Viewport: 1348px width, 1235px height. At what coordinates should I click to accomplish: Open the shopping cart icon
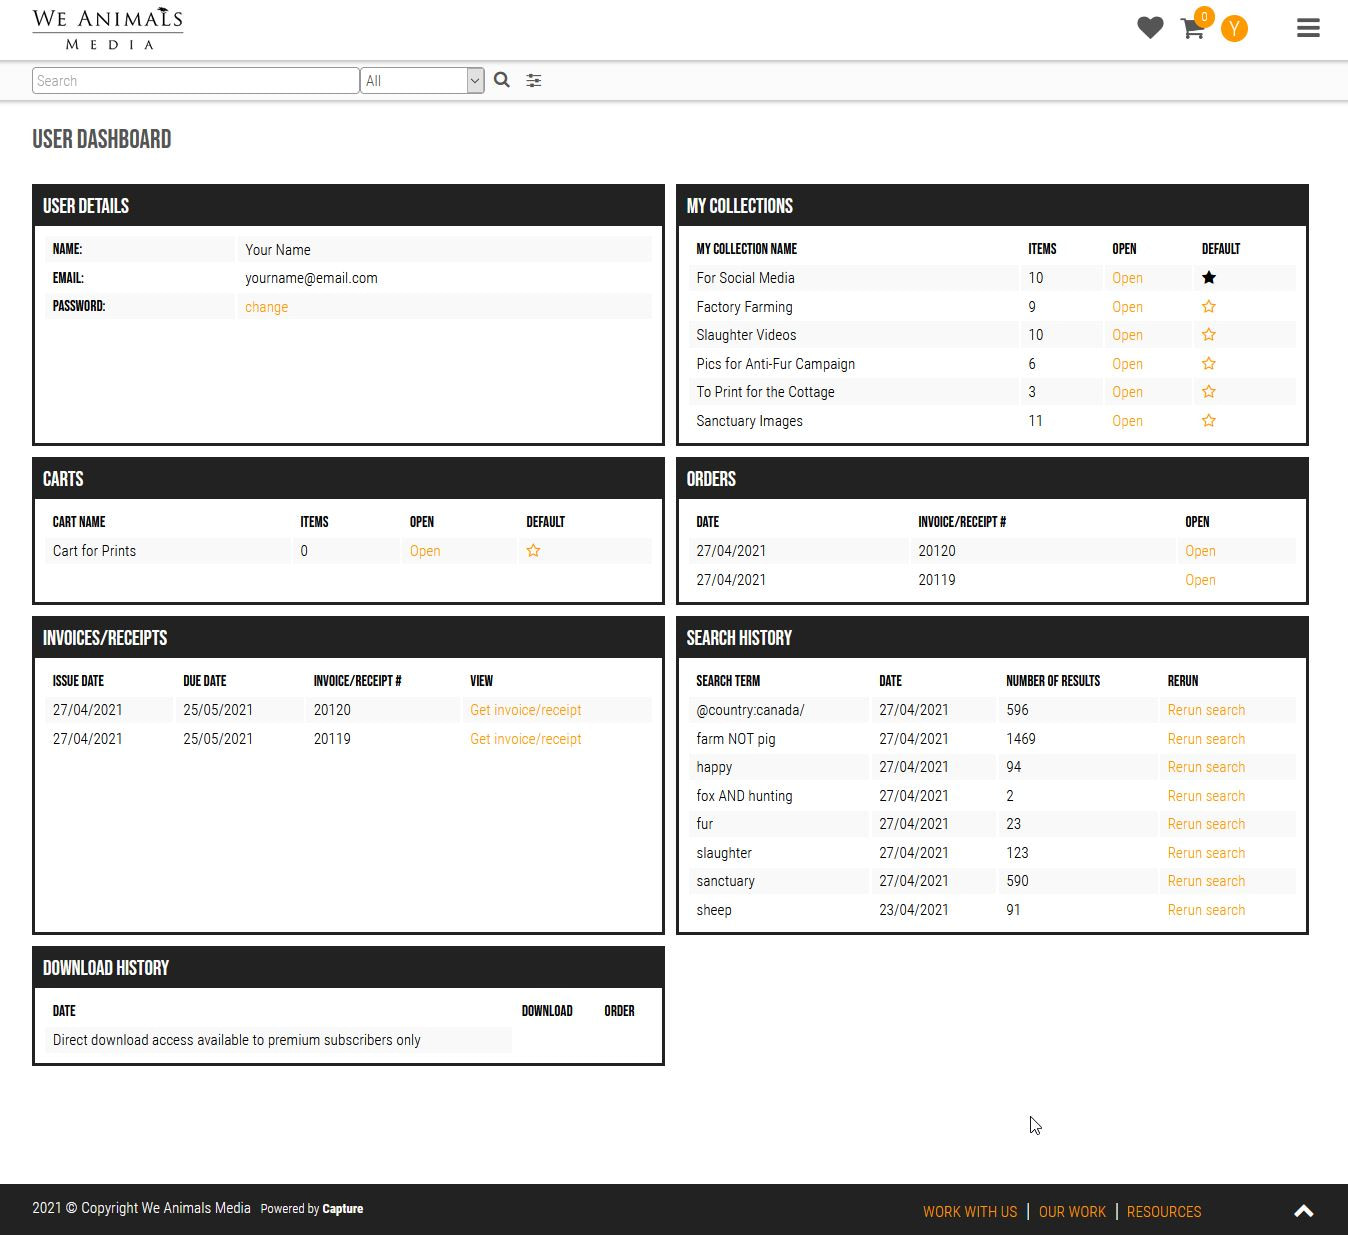tap(1192, 28)
